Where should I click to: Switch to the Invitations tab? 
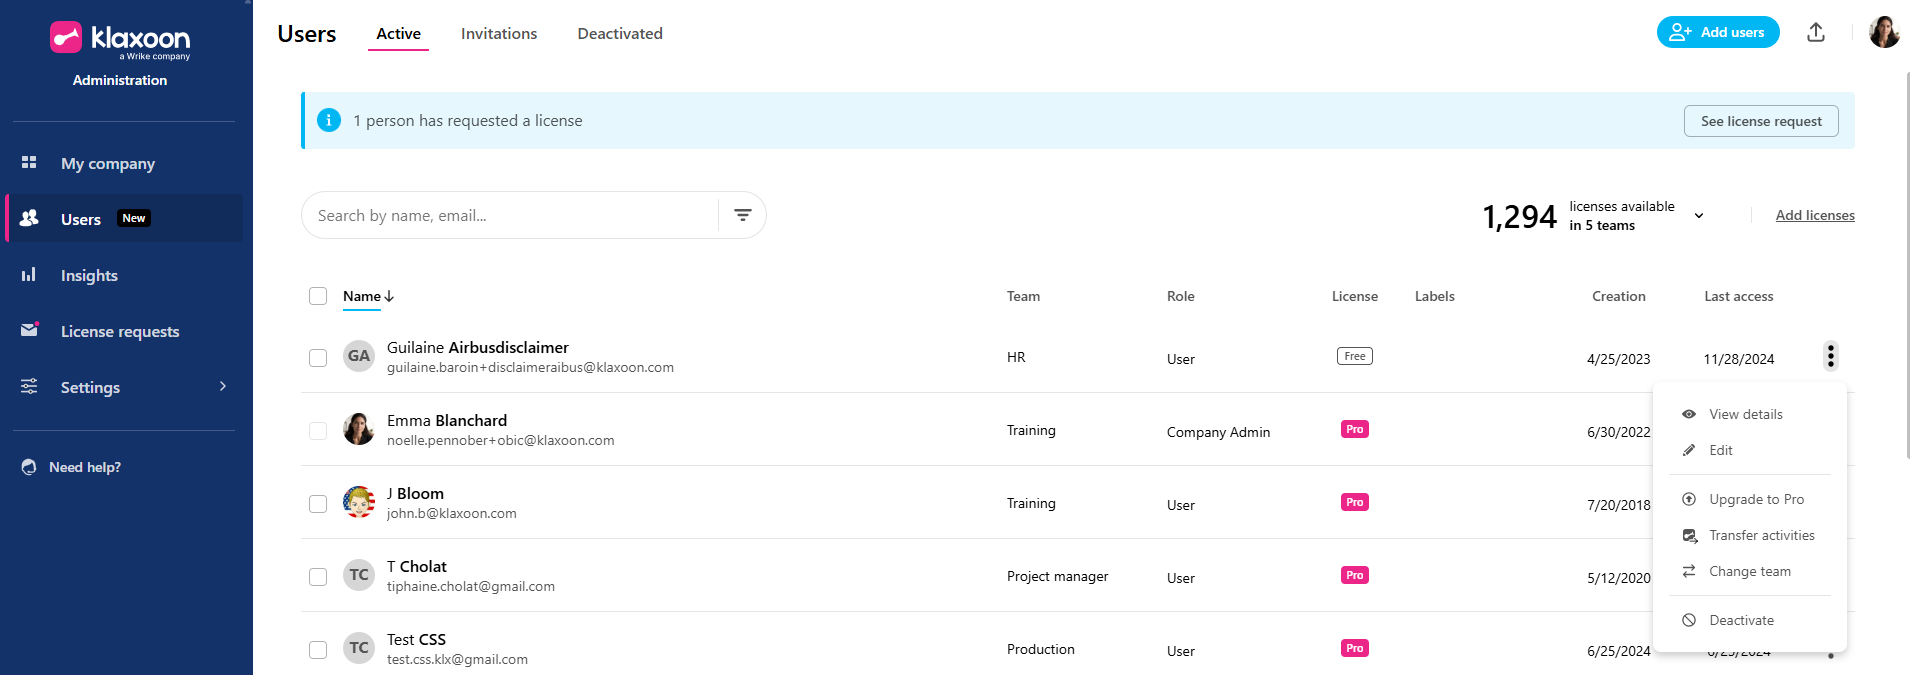498,34
